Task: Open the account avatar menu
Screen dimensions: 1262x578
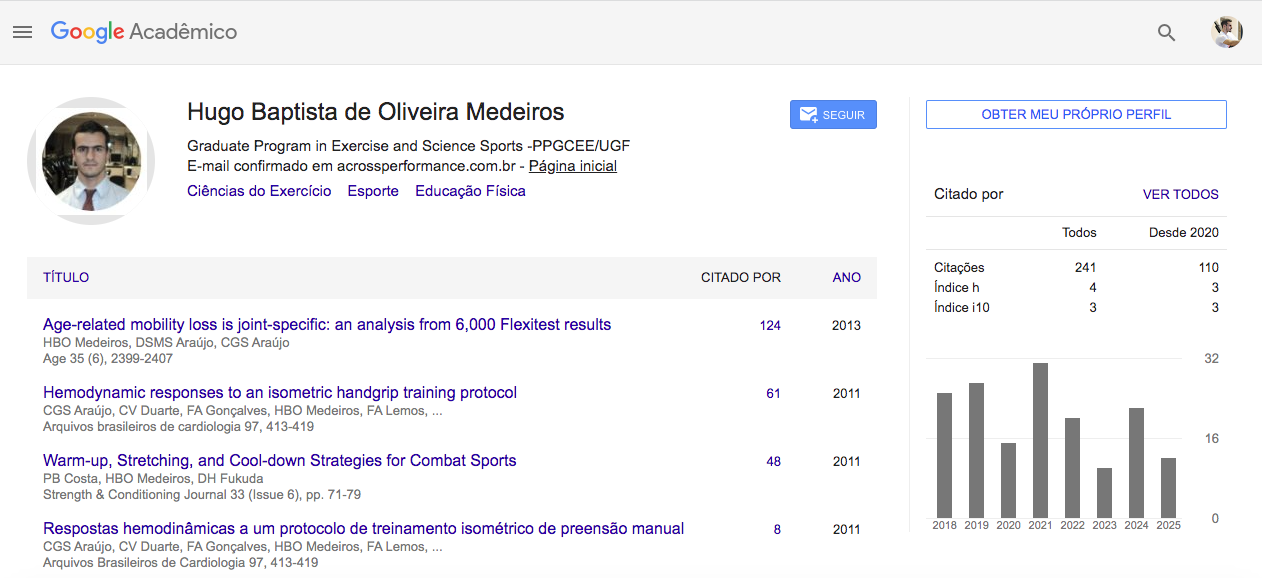Action: [x=1226, y=32]
